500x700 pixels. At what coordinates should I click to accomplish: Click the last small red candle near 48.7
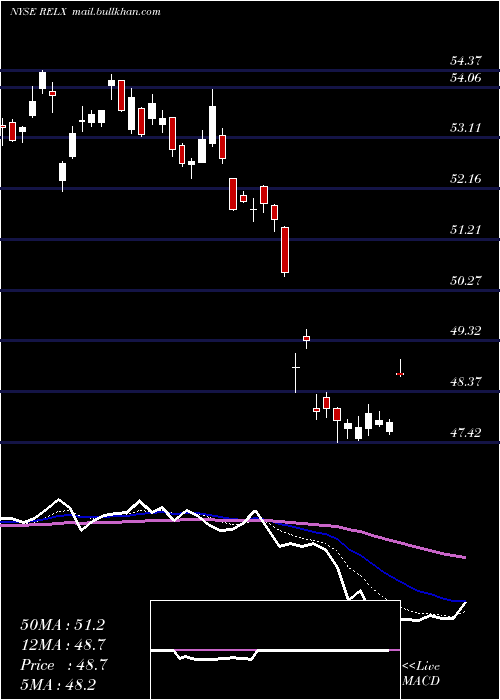pyautogui.click(x=400, y=373)
